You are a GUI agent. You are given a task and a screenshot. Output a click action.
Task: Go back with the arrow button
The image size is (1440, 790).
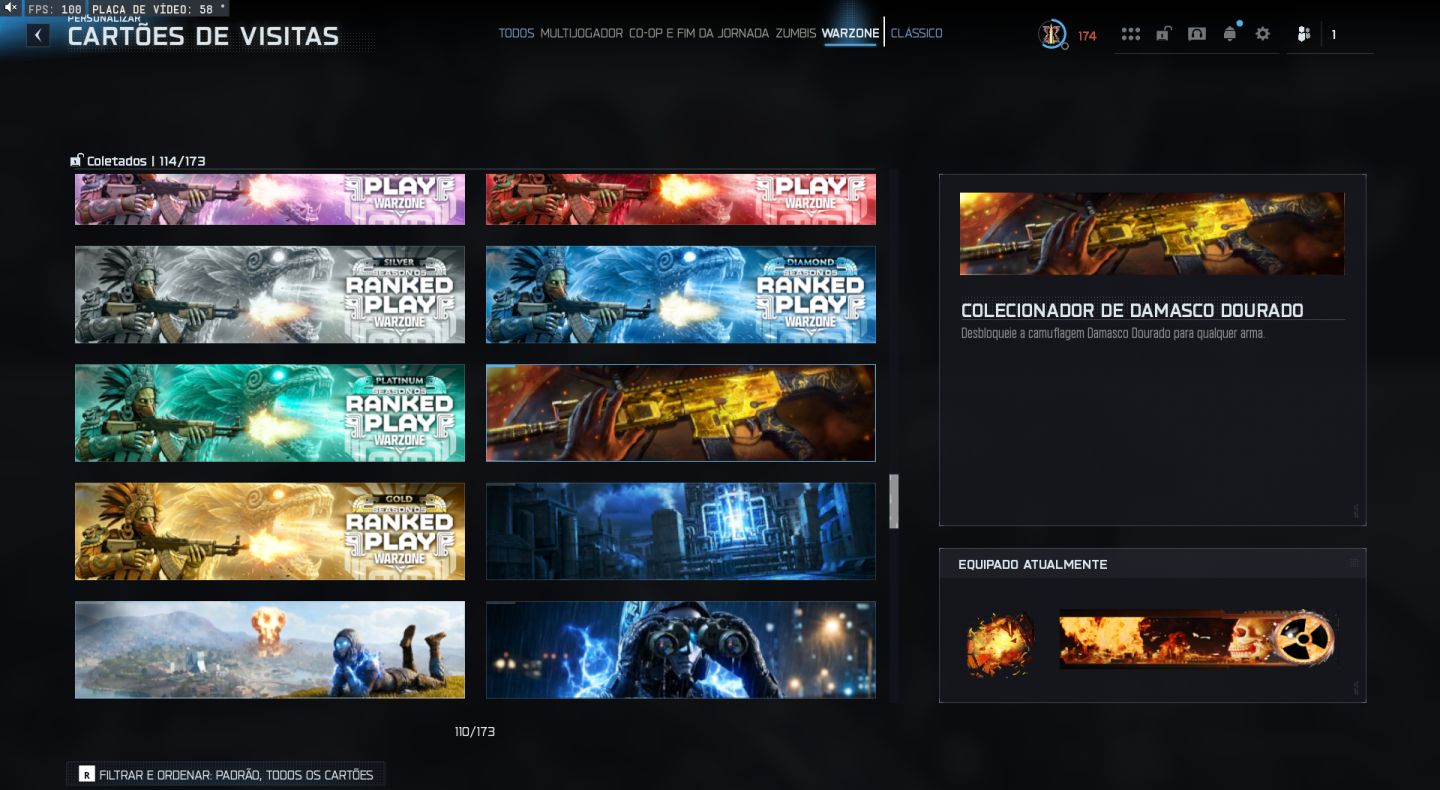click(38, 36)
